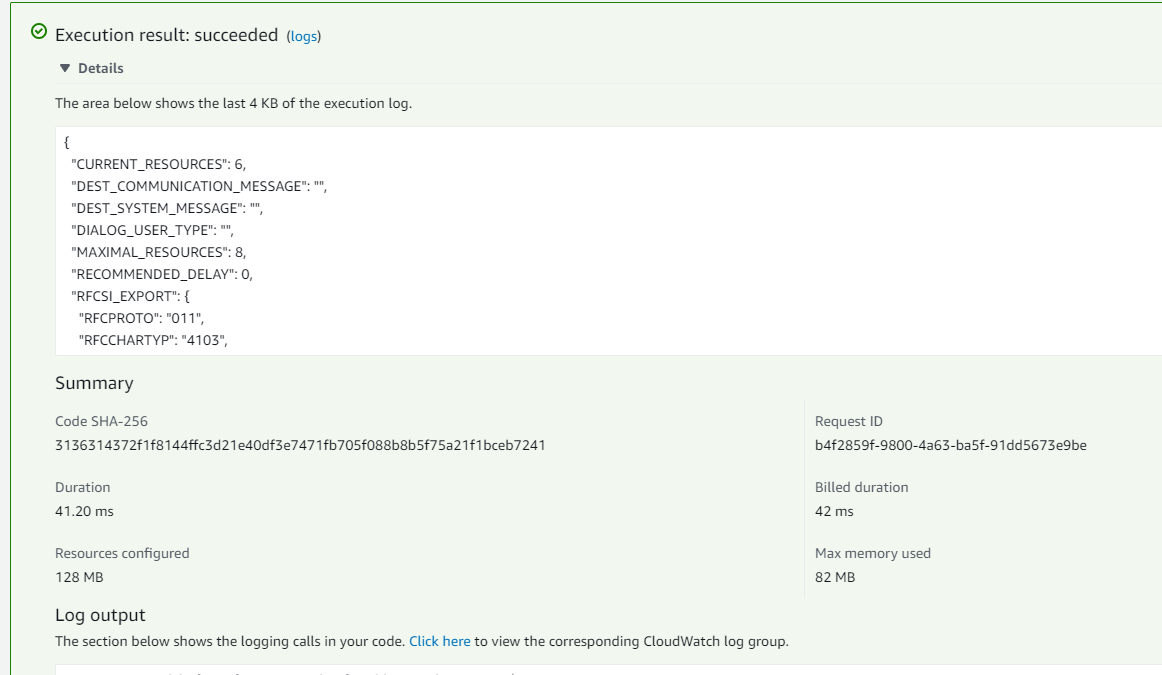
Task: Click the Log output heading
Action: (100, 615)
